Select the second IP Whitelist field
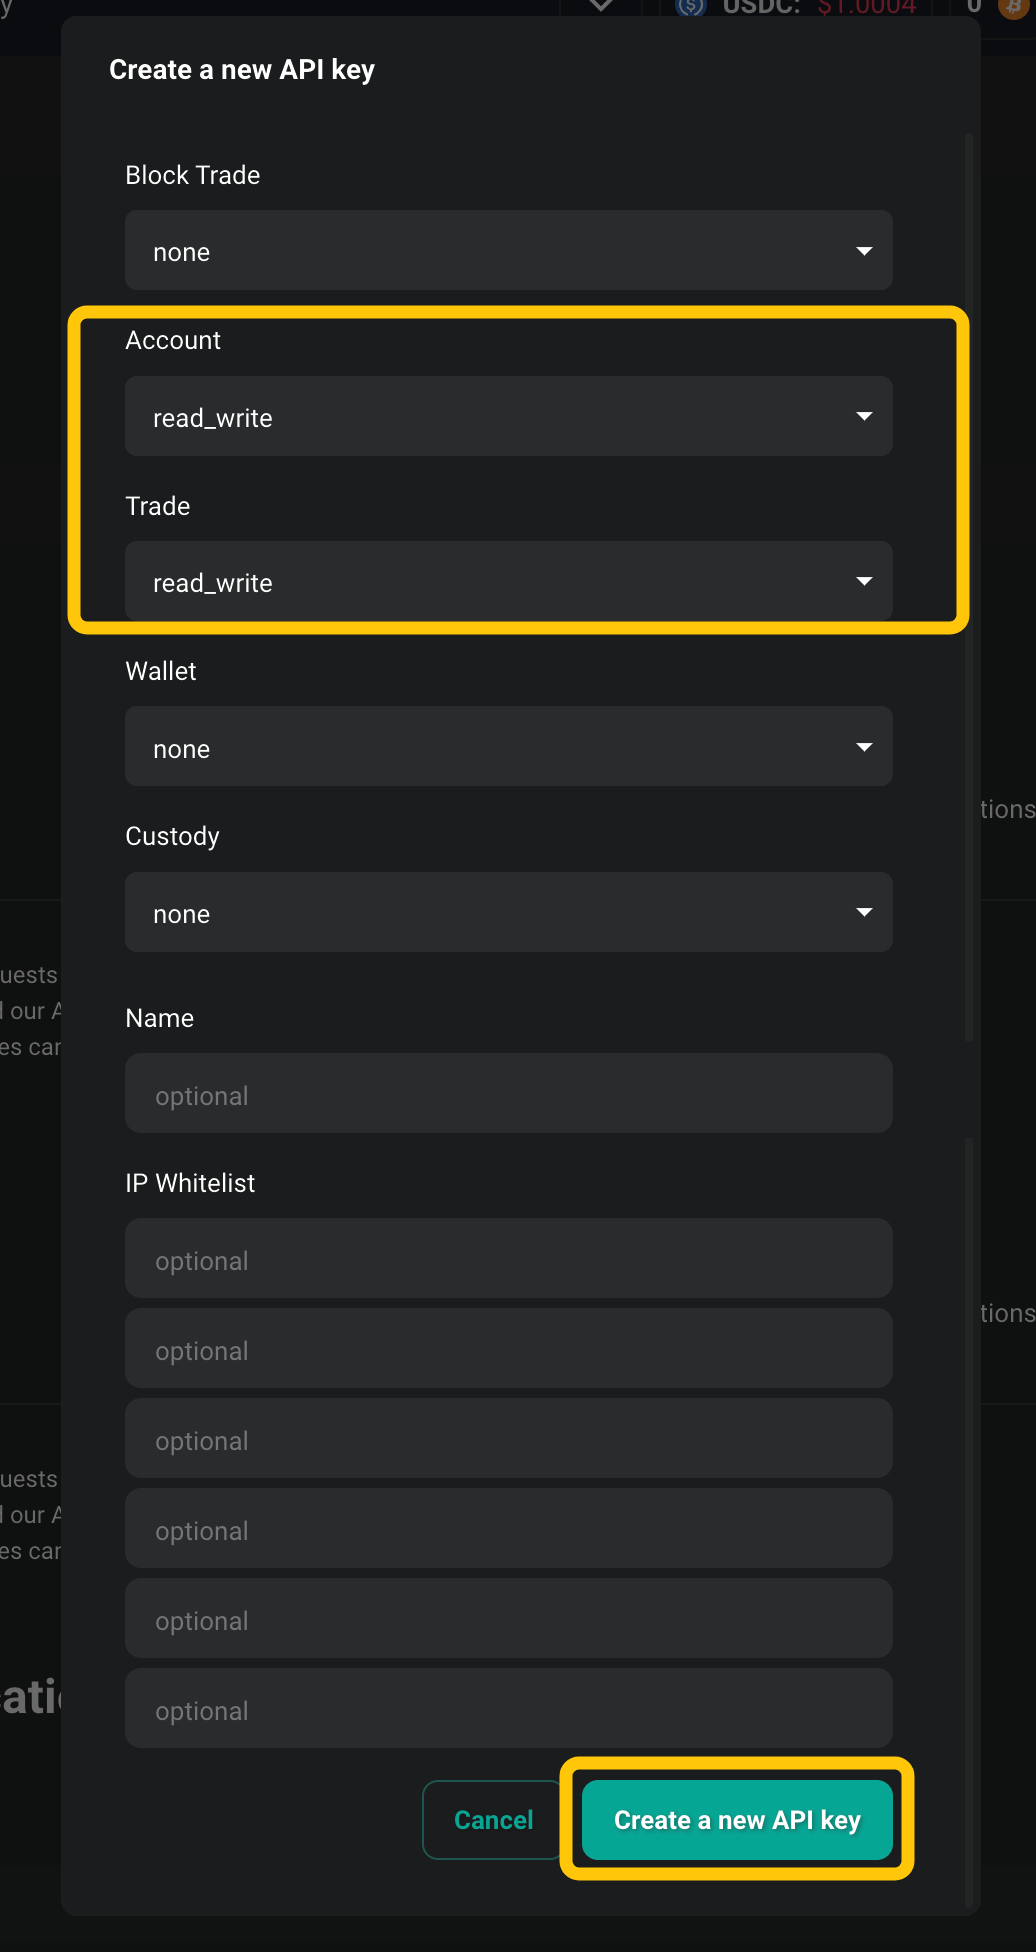 [508, 1349]
